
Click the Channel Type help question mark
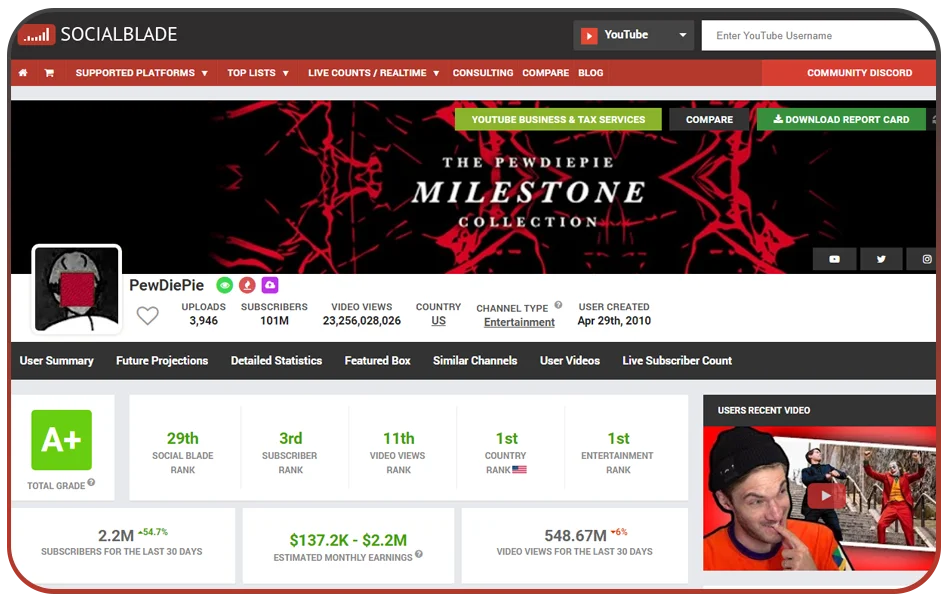(x=559, y=305)
